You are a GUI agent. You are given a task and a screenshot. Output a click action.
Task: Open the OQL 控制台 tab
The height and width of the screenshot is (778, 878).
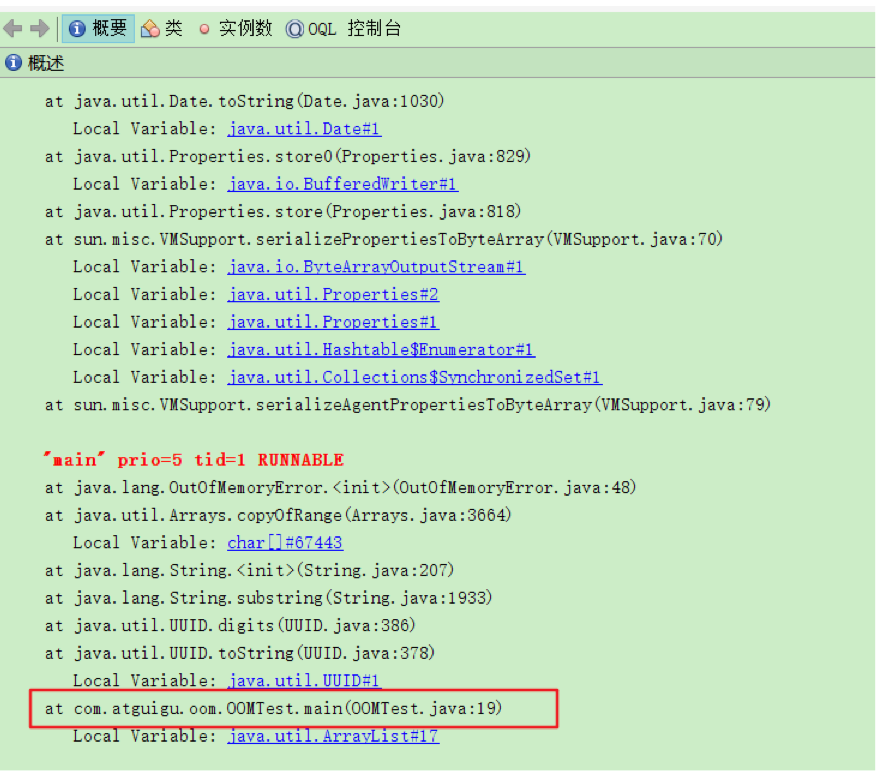[x=344, y=29]
